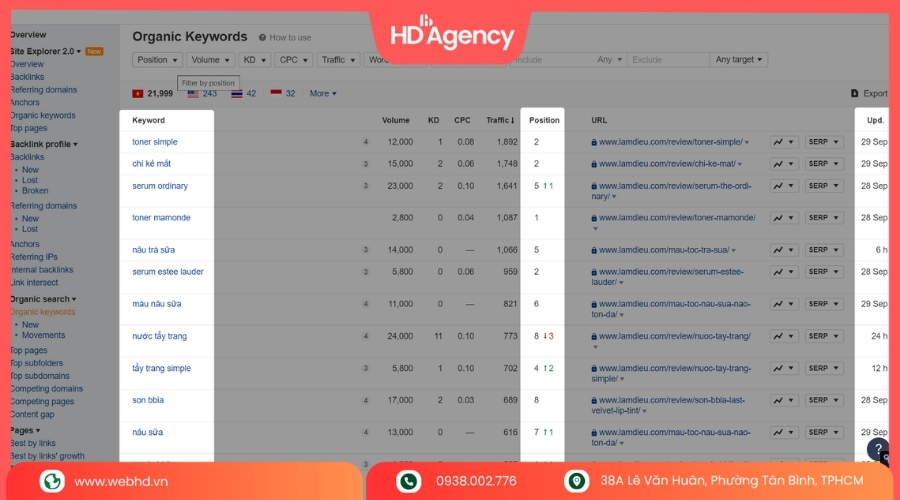Click the green lock icon of toner-simple URL
Viewport: 900px width, 500px height.
(594, 142)
